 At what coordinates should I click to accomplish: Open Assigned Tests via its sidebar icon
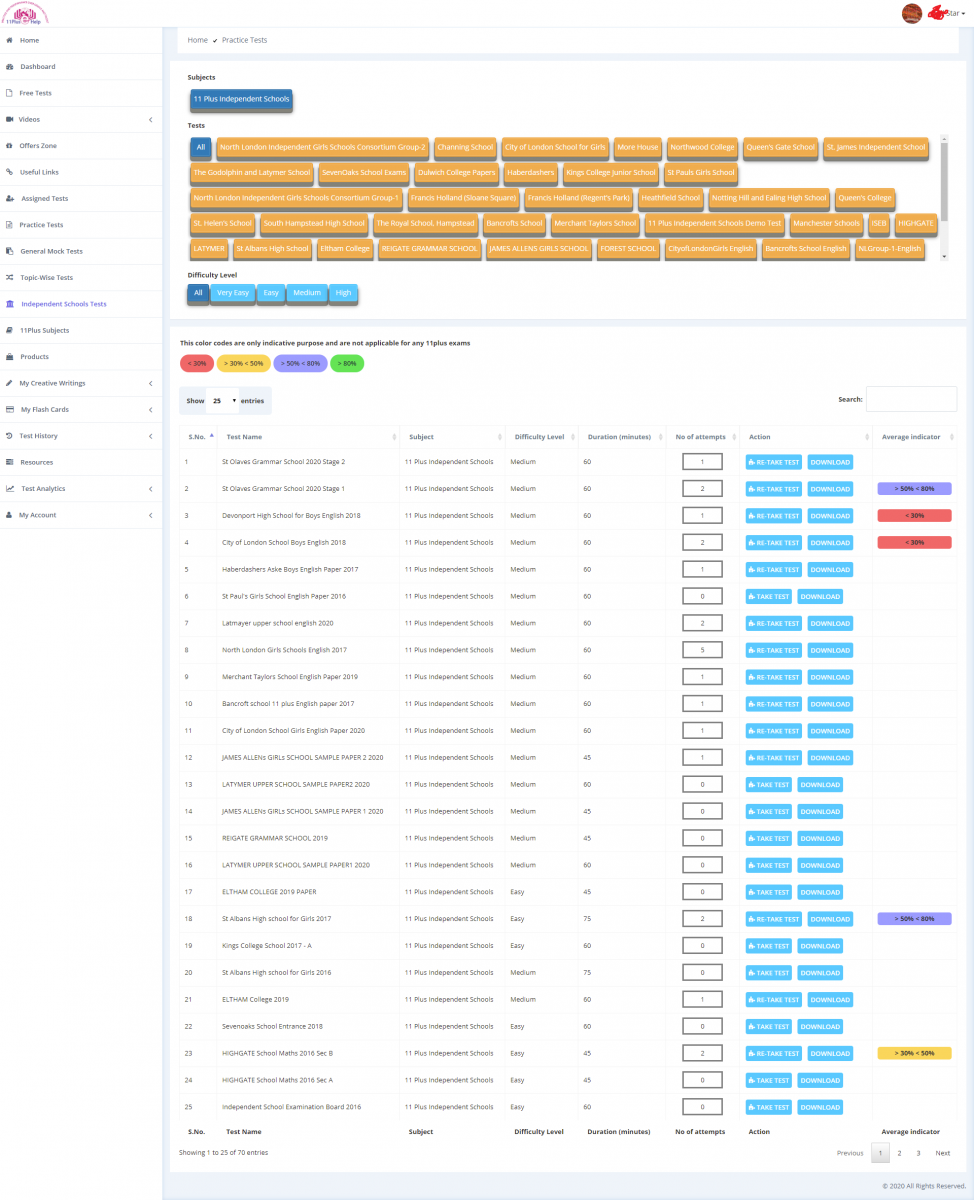10,198
